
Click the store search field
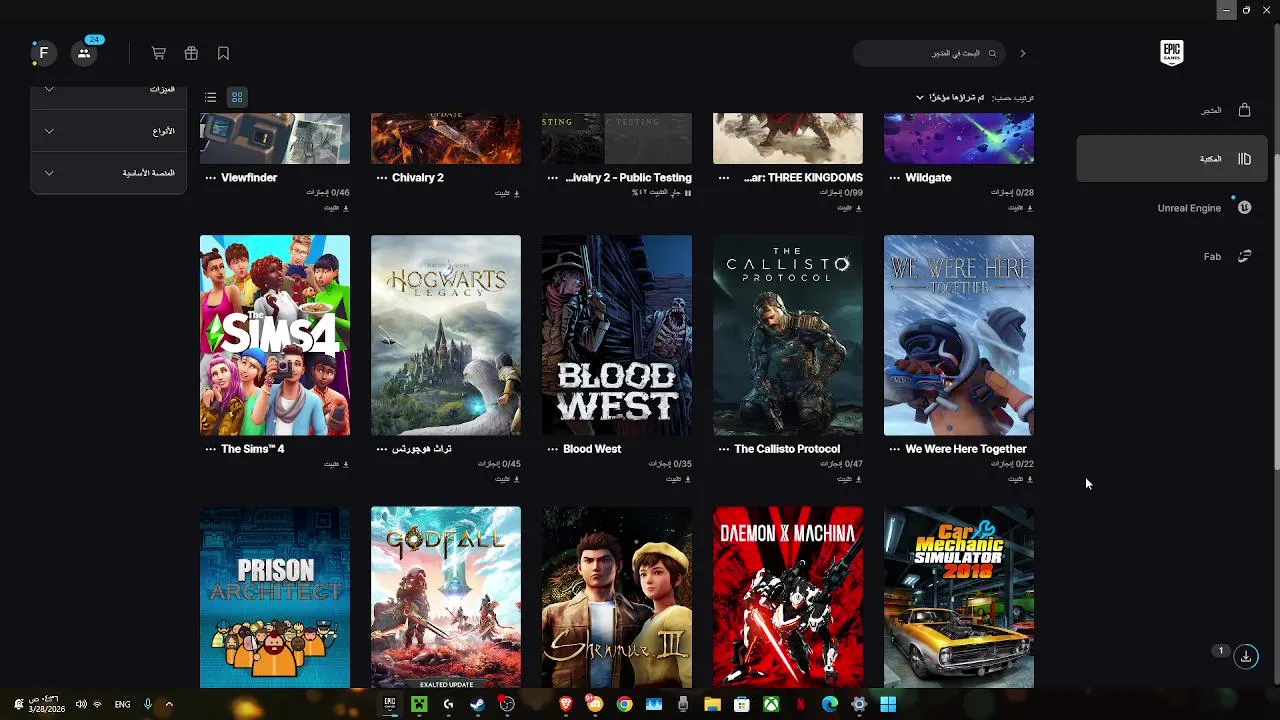pos(930,53)
